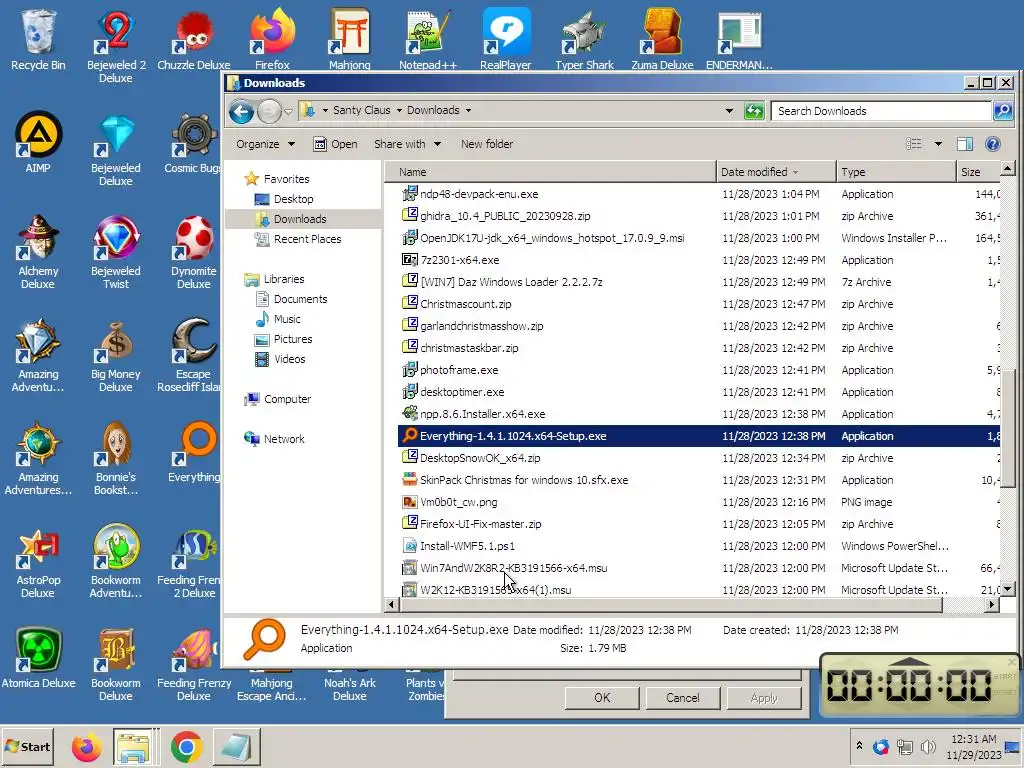Select Network in the navigation pane
This screenshot has height=768, width=1024.
point(283,439)
